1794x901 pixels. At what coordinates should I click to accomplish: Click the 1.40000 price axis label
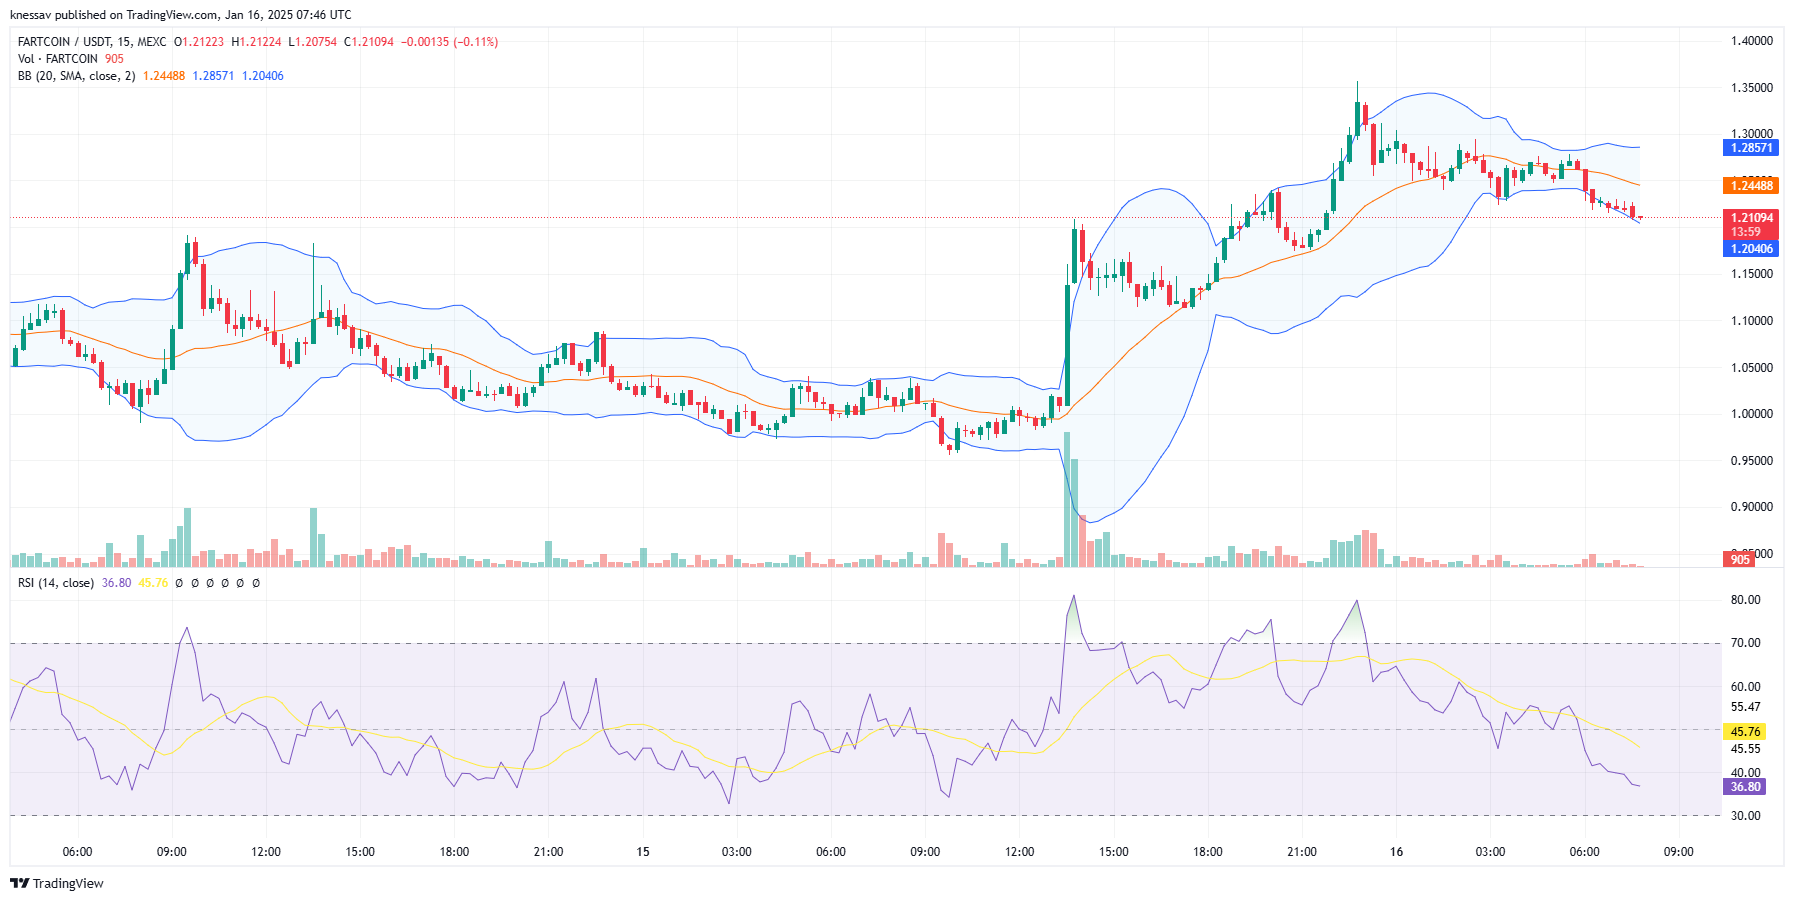[1752, 41]
